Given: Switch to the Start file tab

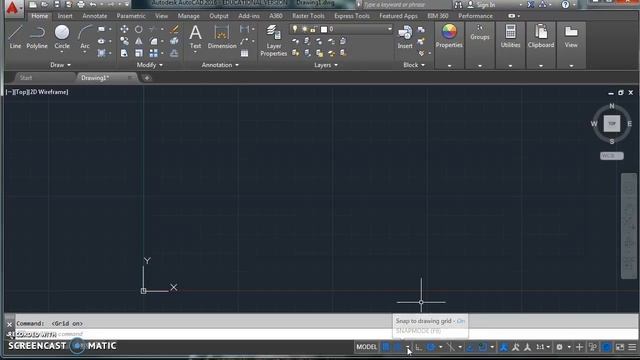Looking at the screenshot, I should (x=26, y=78).
